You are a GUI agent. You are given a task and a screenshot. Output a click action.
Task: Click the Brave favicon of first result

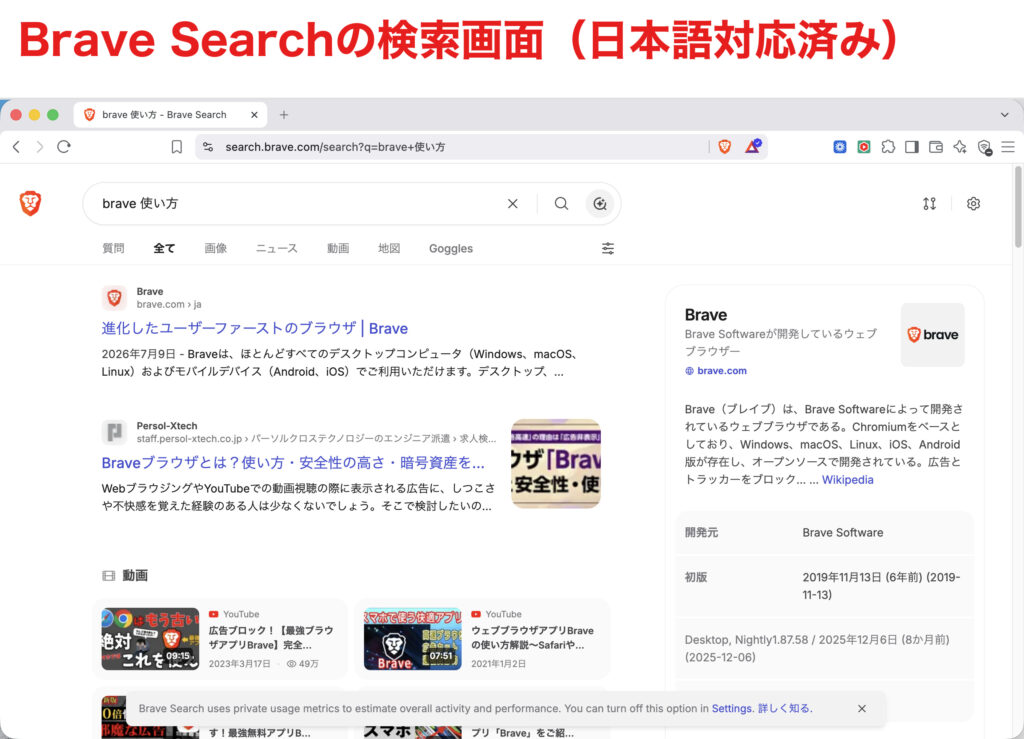[114, 298]
